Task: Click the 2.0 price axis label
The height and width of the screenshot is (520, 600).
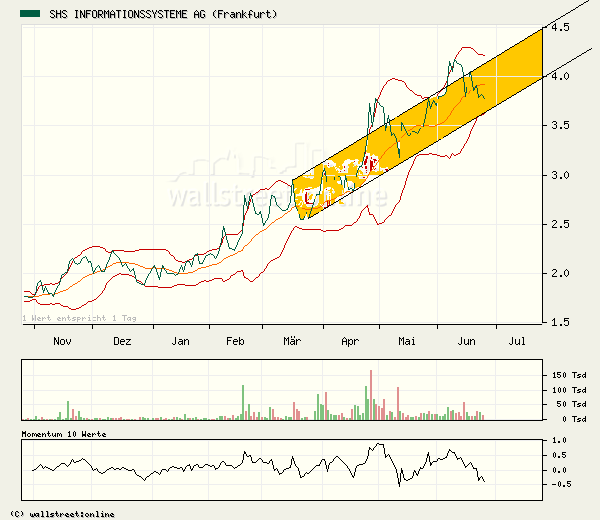Action: click(x=561, y=274)
